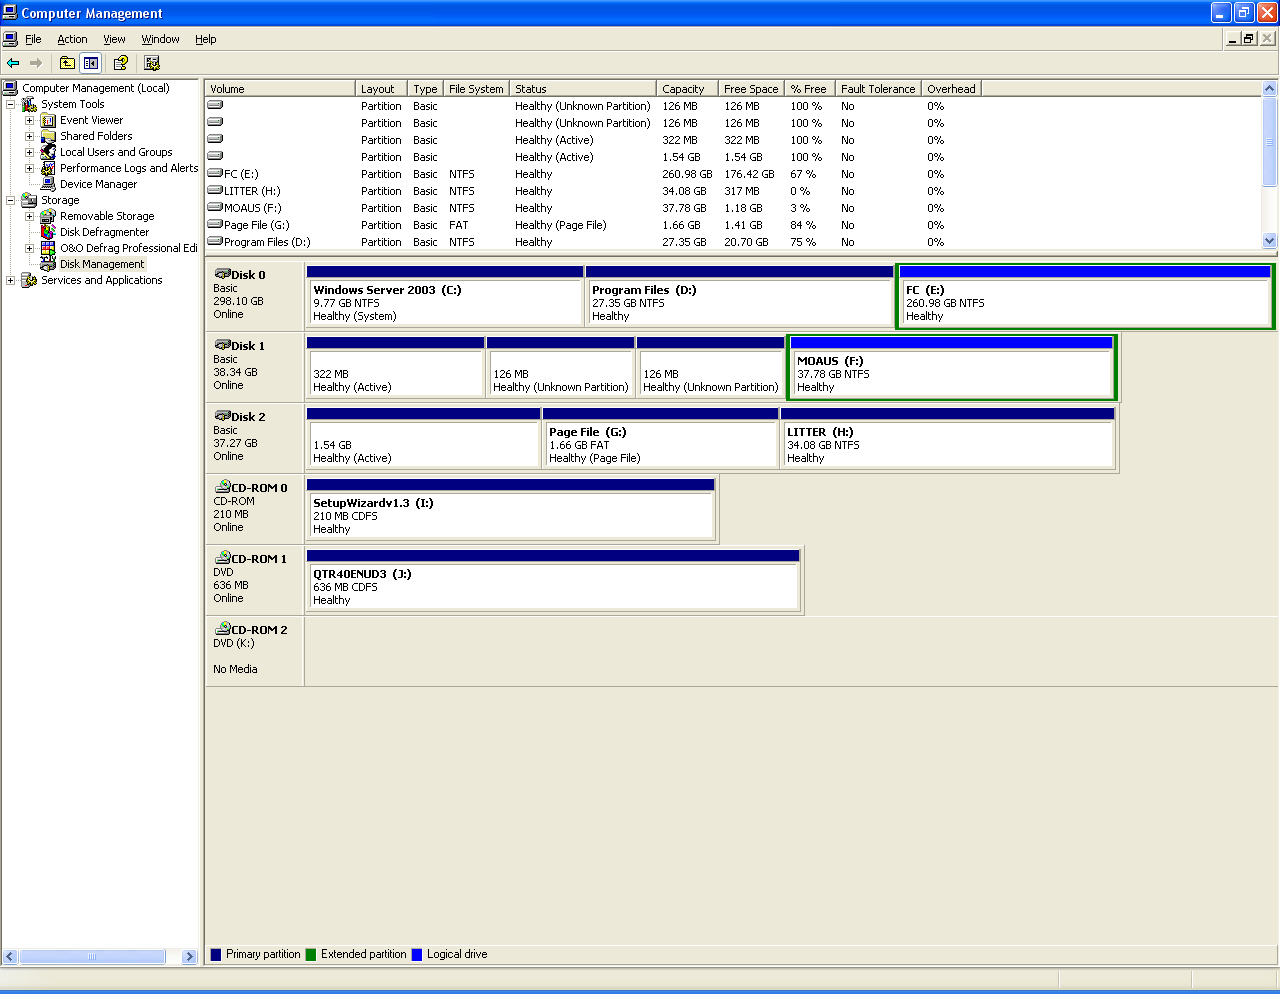Screen dimensions: 1280x994
Task: Open Device Manager in the console tree
Action: click(98, 184)
